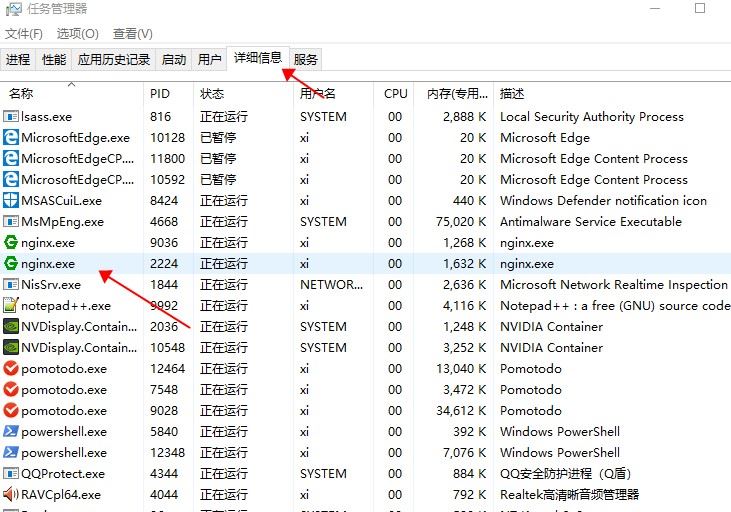The image size is (731, 512).
Task: Open the 文件(F) menu
Action: tap(24, 34)
